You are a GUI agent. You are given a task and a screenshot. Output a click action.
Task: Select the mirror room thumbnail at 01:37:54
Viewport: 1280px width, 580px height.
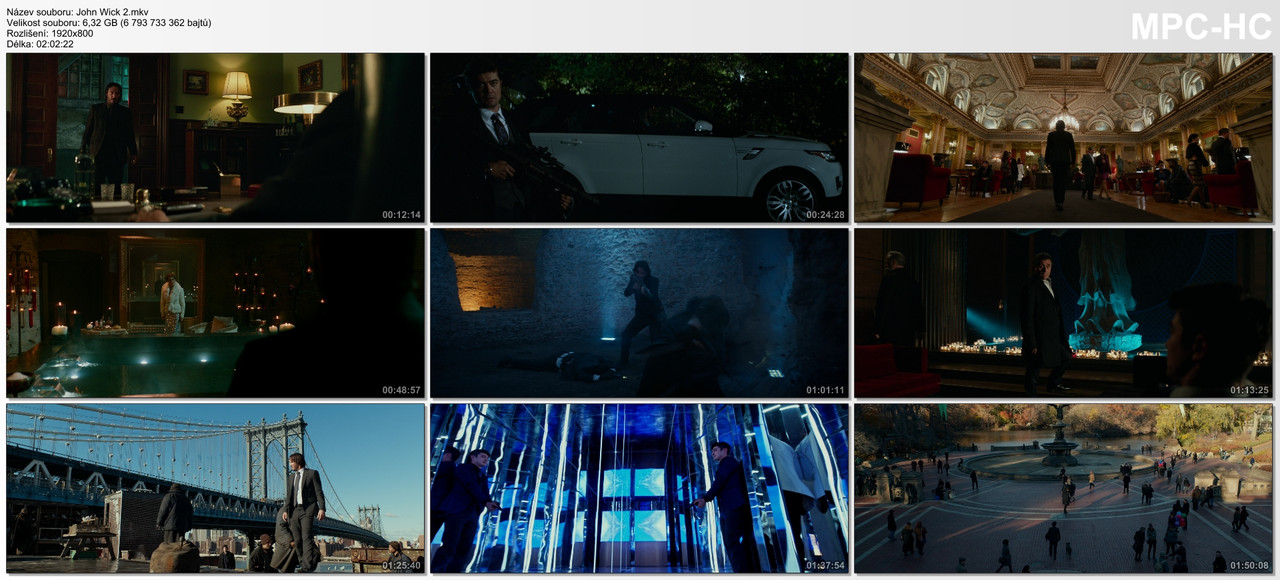coord(639,488)
